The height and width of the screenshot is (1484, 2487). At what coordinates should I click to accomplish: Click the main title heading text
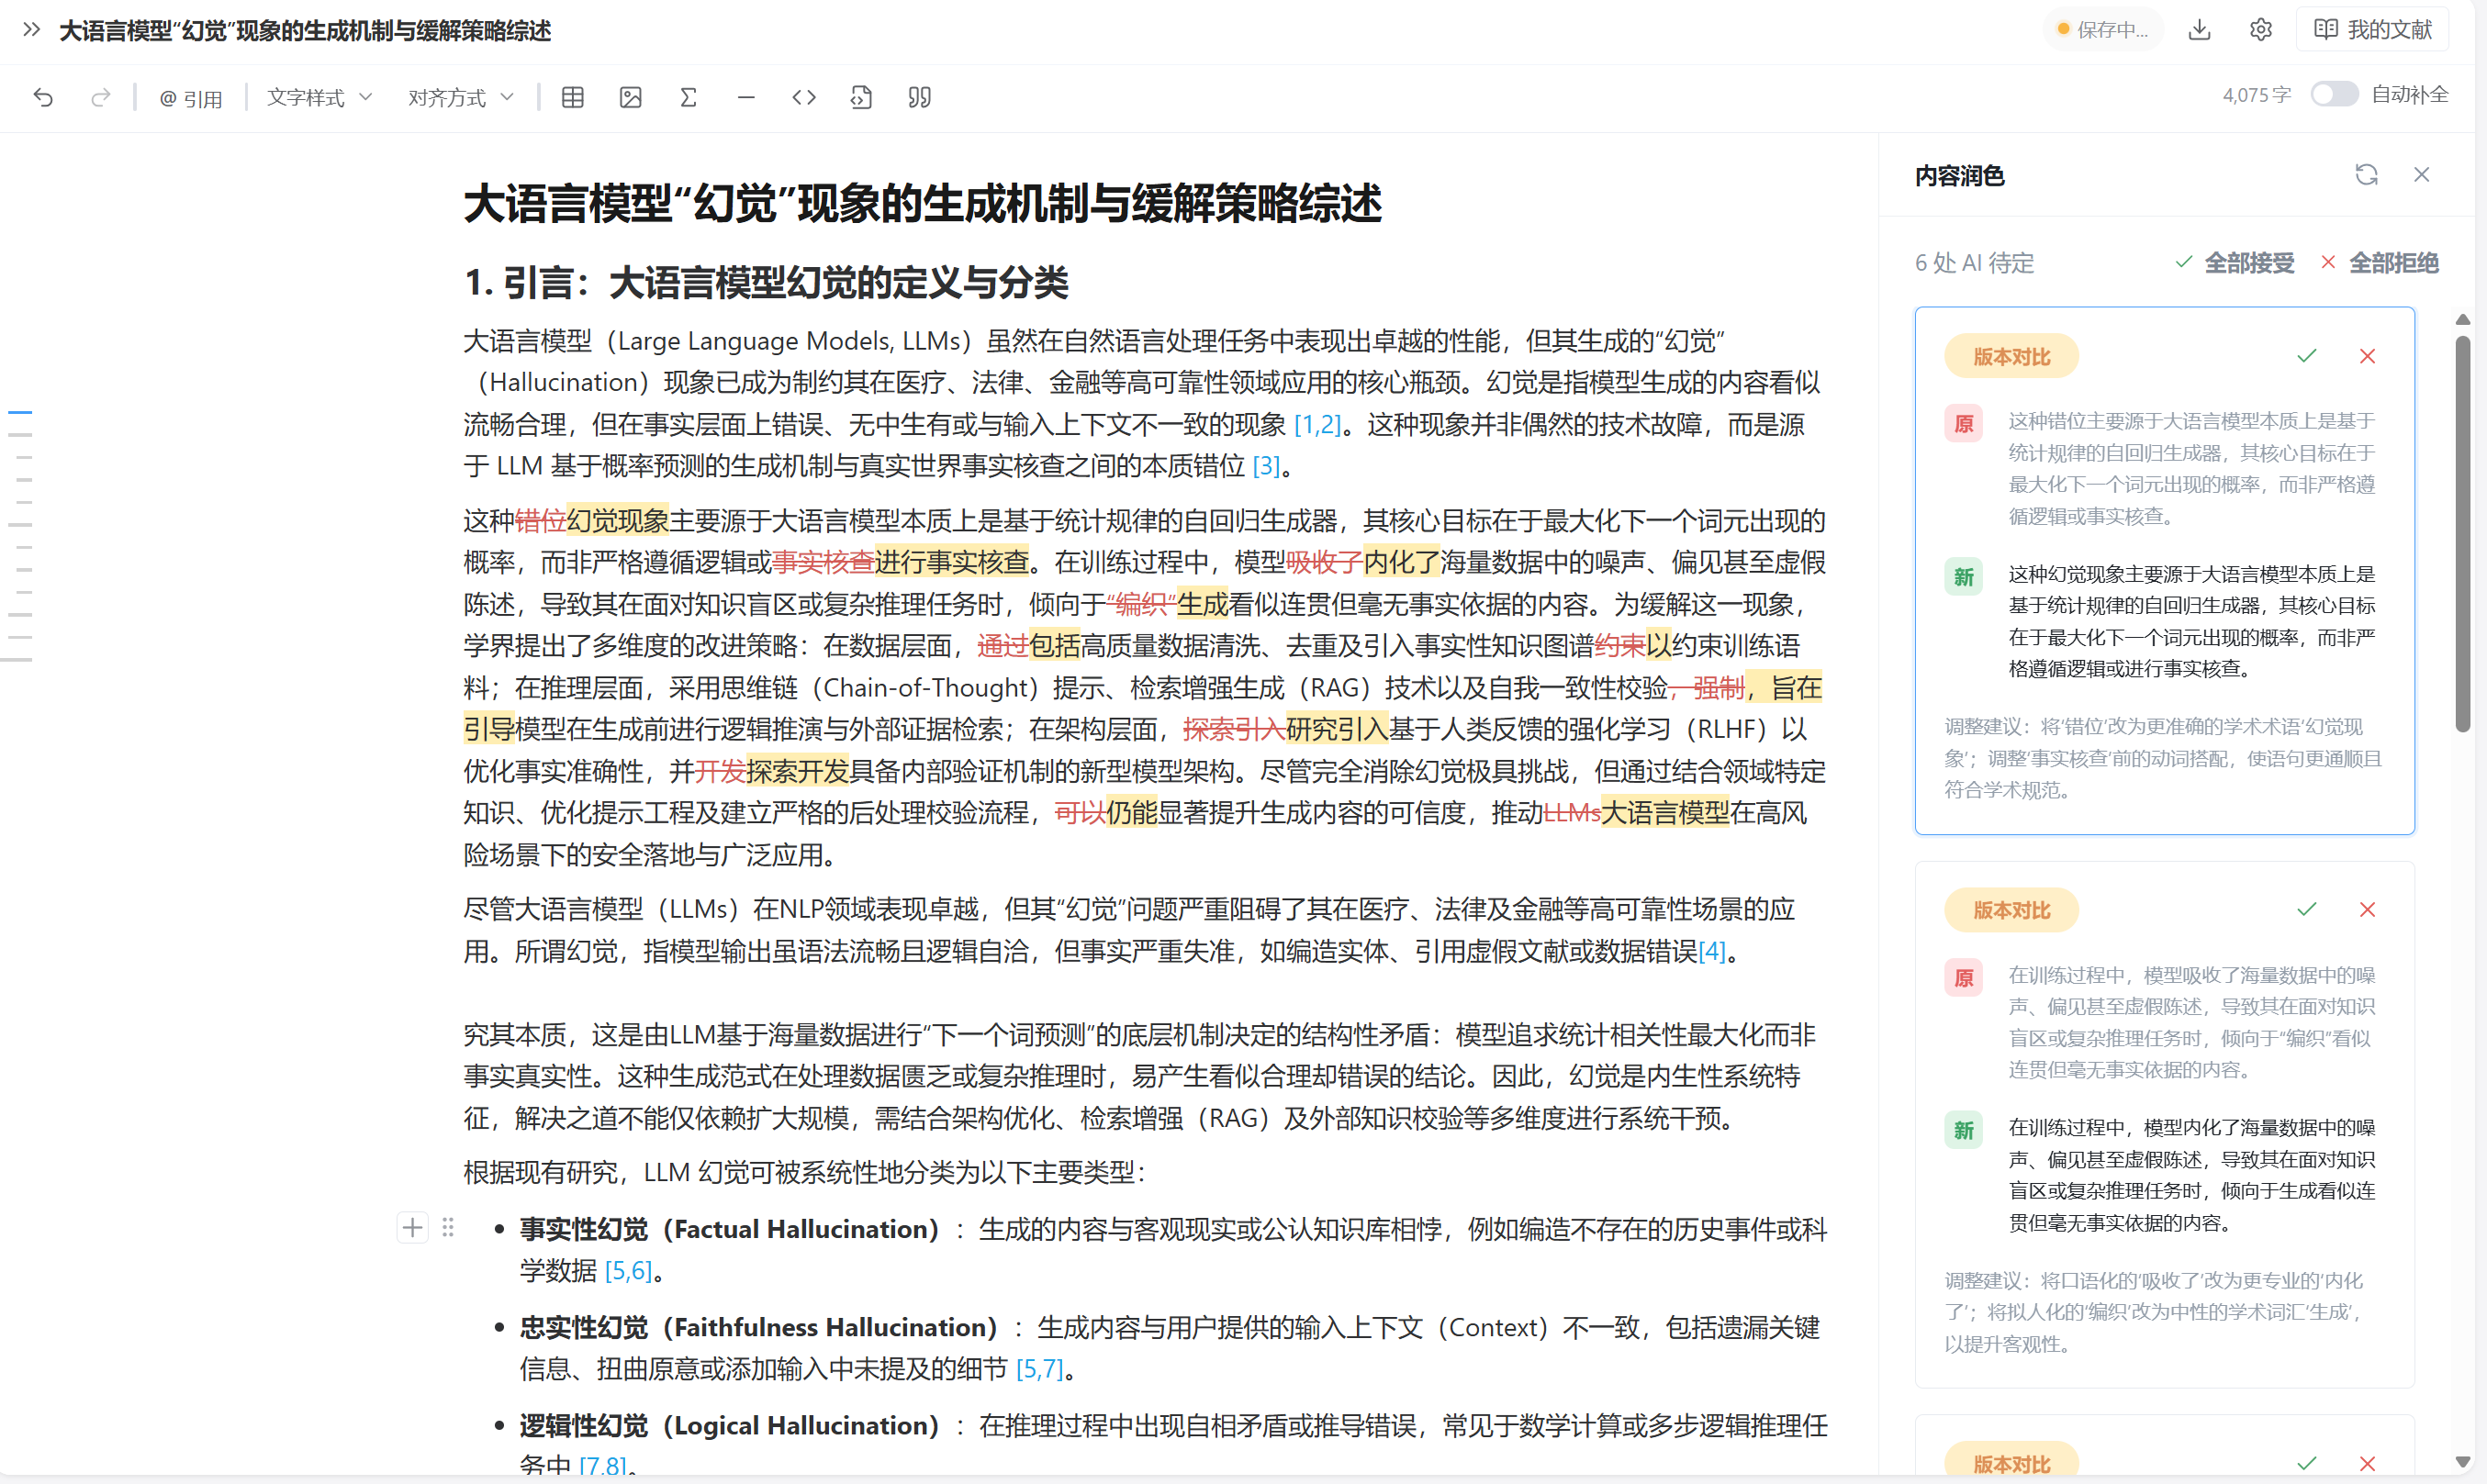922,204
